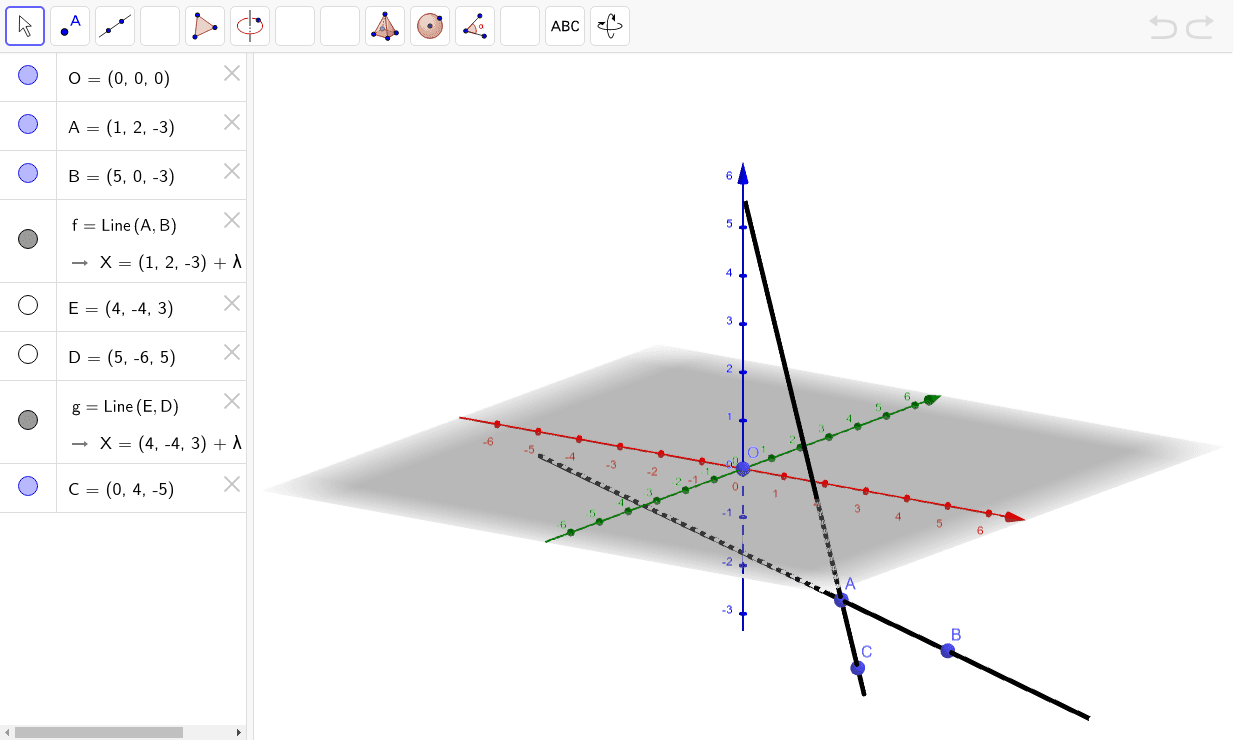
Task: Click the green y-axis arrowhead
Action: tap(932, 400)
